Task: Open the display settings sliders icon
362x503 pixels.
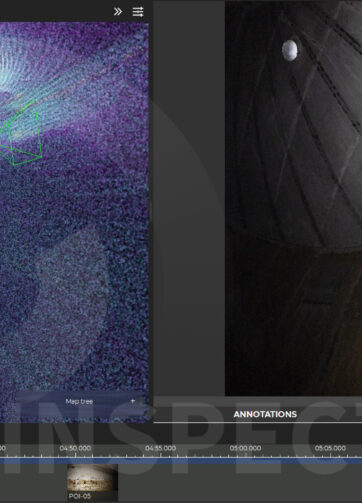Action: [x=138, y=12]
